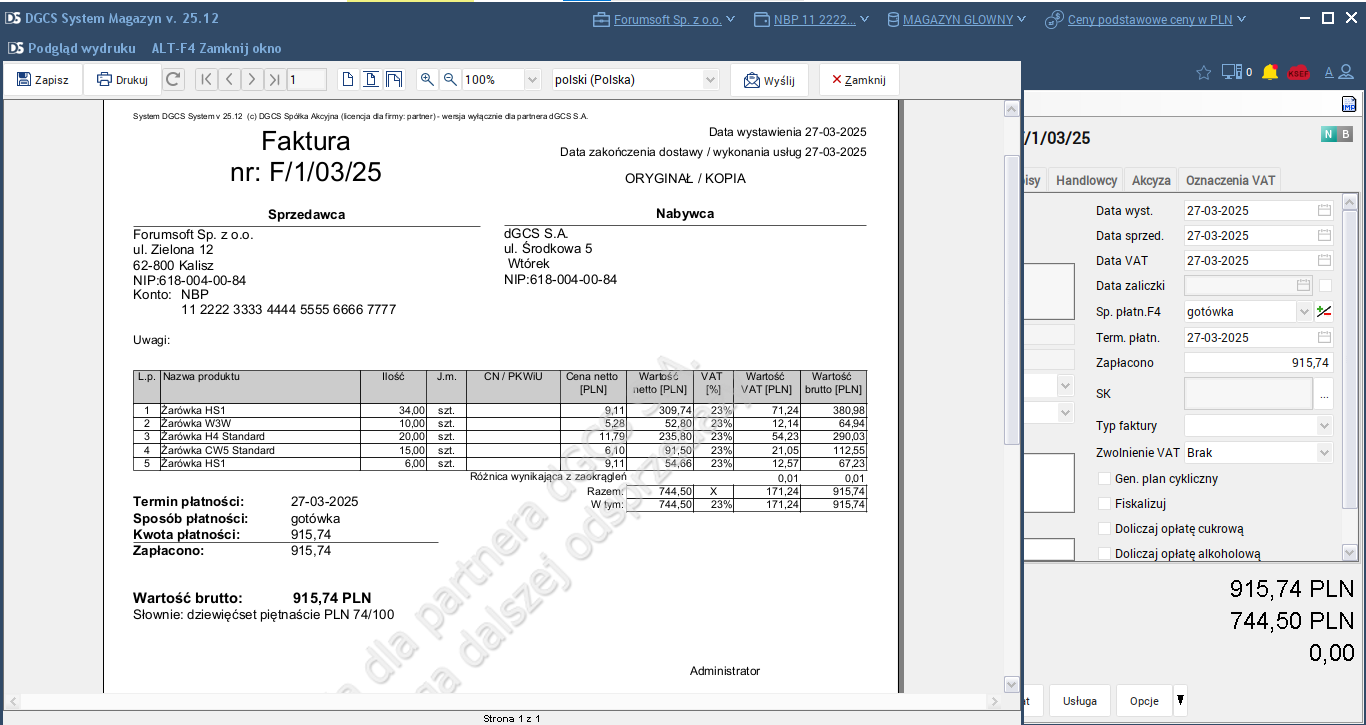Click the preview vertical scrollbar
The height and width of the screenshot is (725, 1366).
pos(1011,395)
